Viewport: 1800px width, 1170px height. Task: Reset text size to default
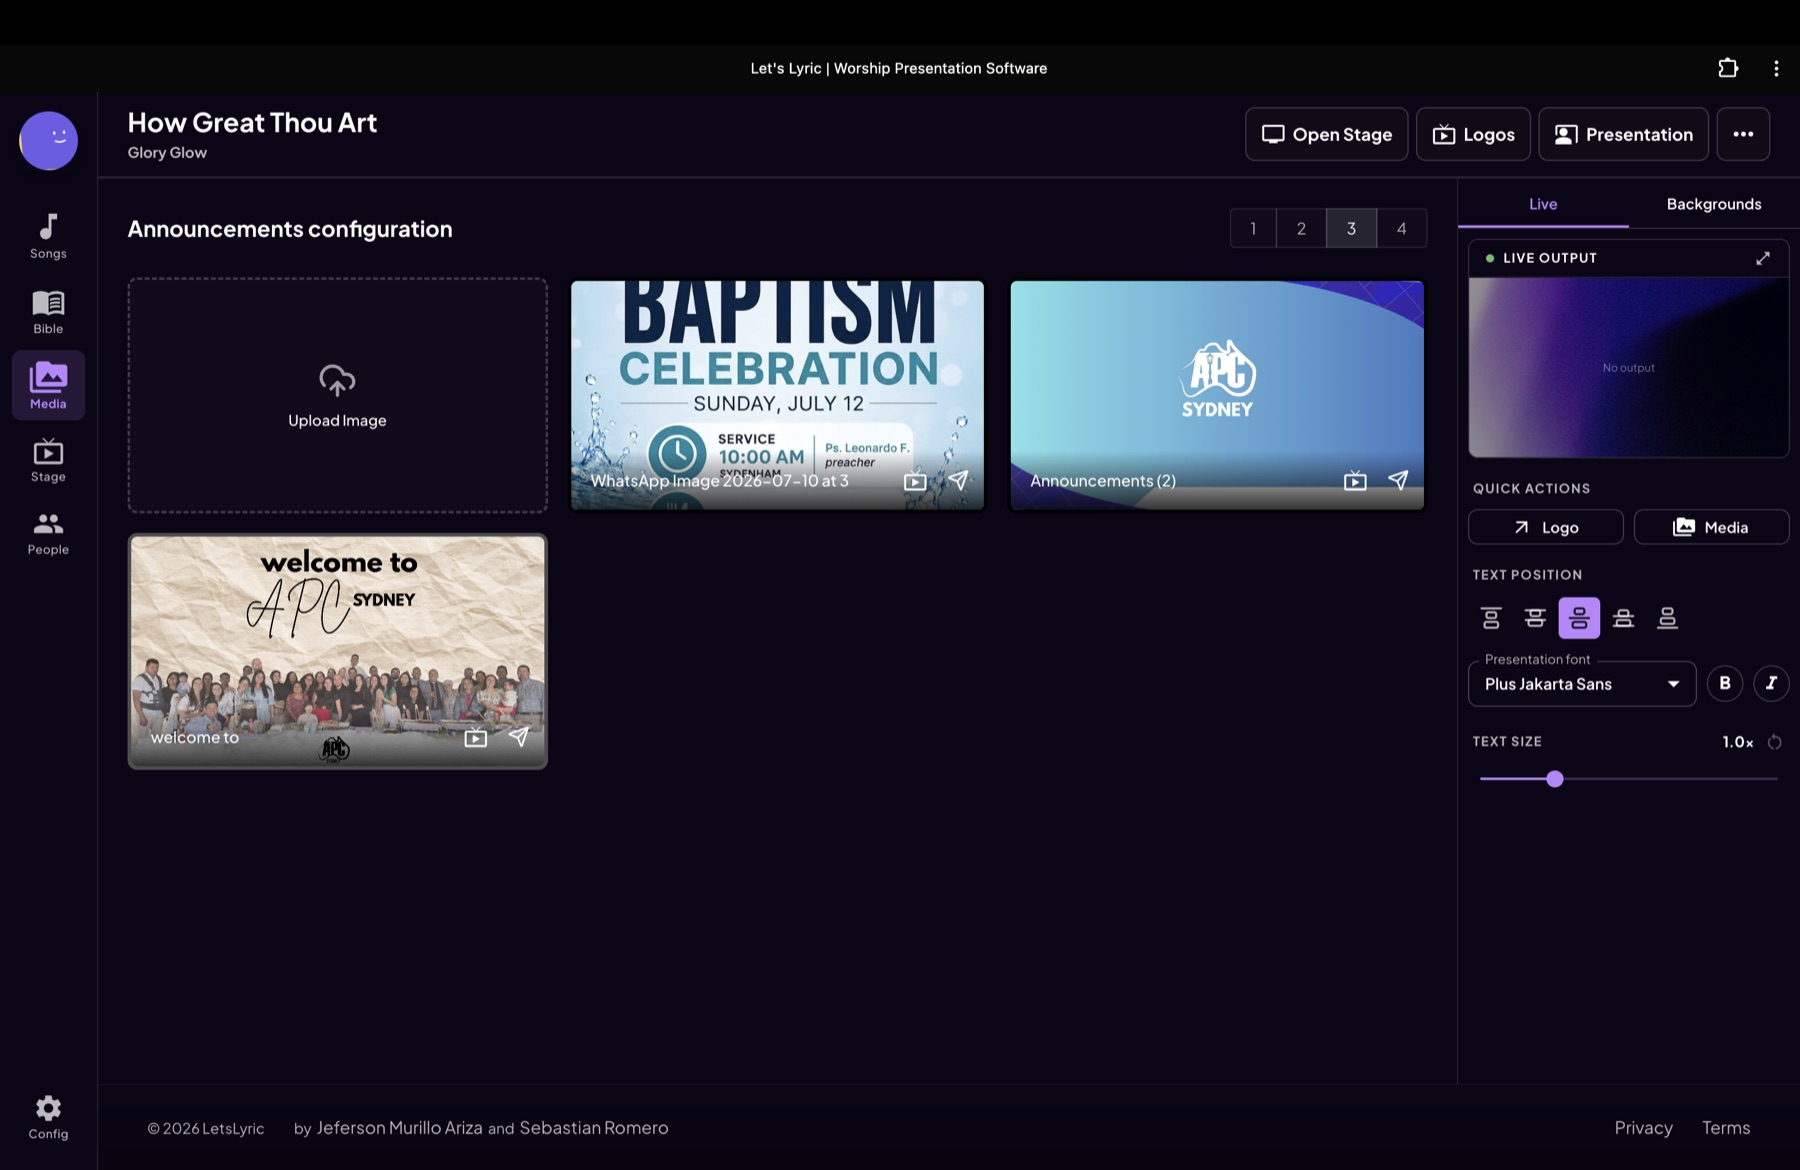tap(1775, 742)
